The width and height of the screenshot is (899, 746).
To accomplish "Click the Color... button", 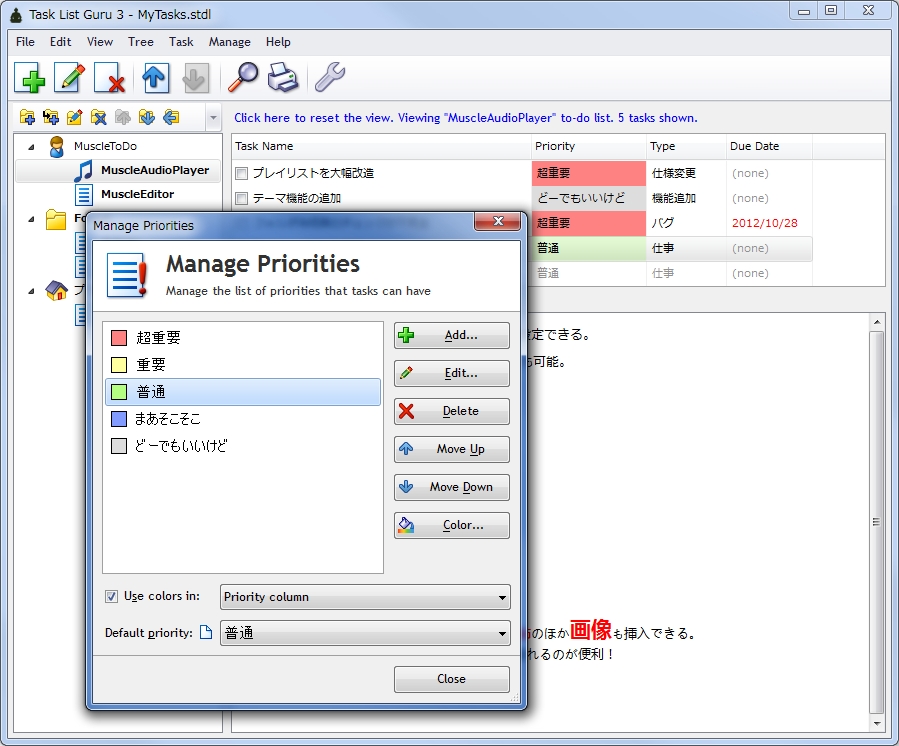I will click(452, 525).
